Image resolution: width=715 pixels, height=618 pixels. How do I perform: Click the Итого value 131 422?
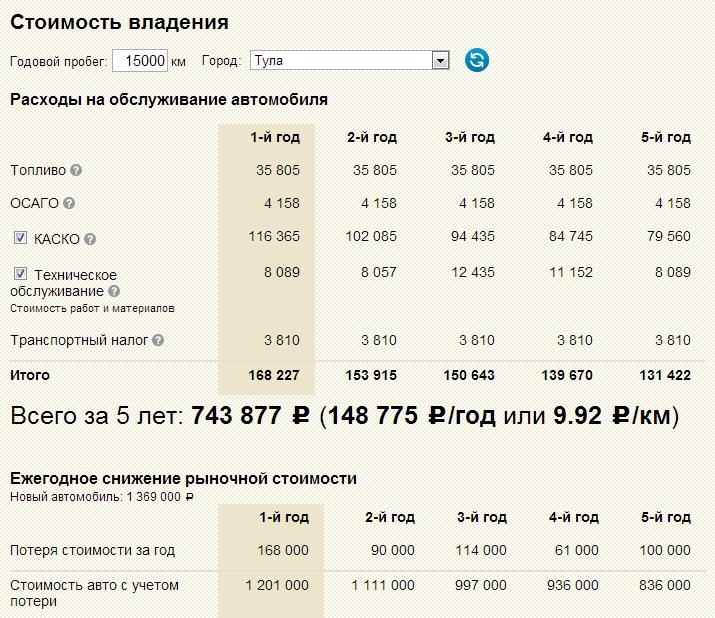pyautogui.click(x=665, y=375)
